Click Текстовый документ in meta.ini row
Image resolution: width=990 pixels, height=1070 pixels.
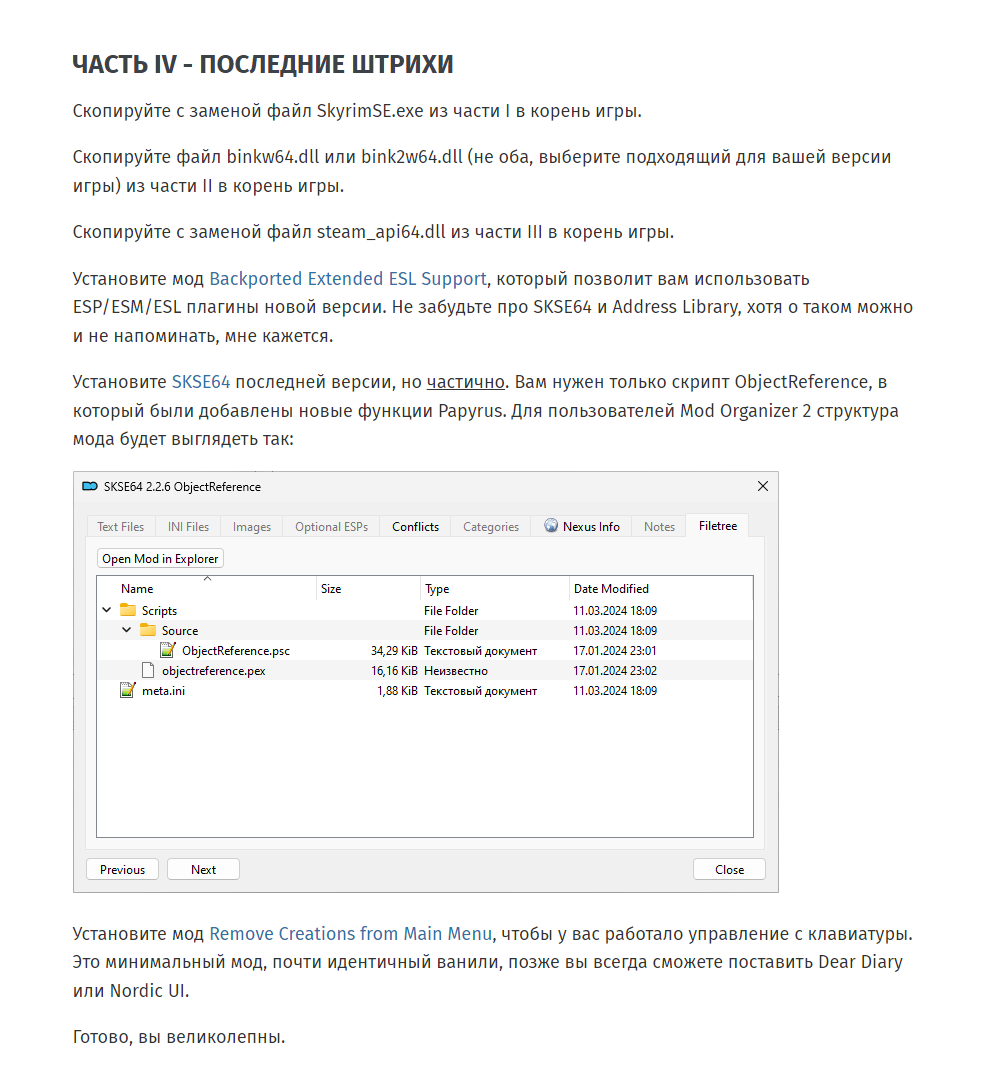tap(480, 691)
